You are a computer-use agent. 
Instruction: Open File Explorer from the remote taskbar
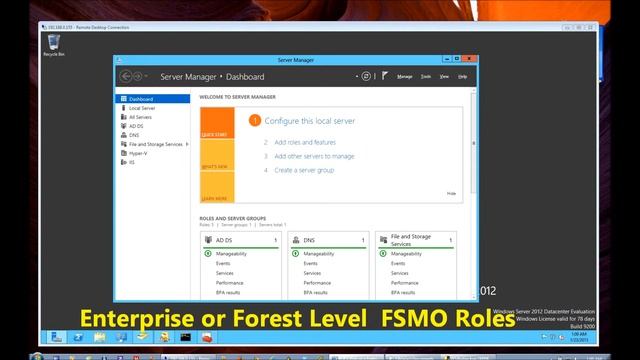click(100, 337)
